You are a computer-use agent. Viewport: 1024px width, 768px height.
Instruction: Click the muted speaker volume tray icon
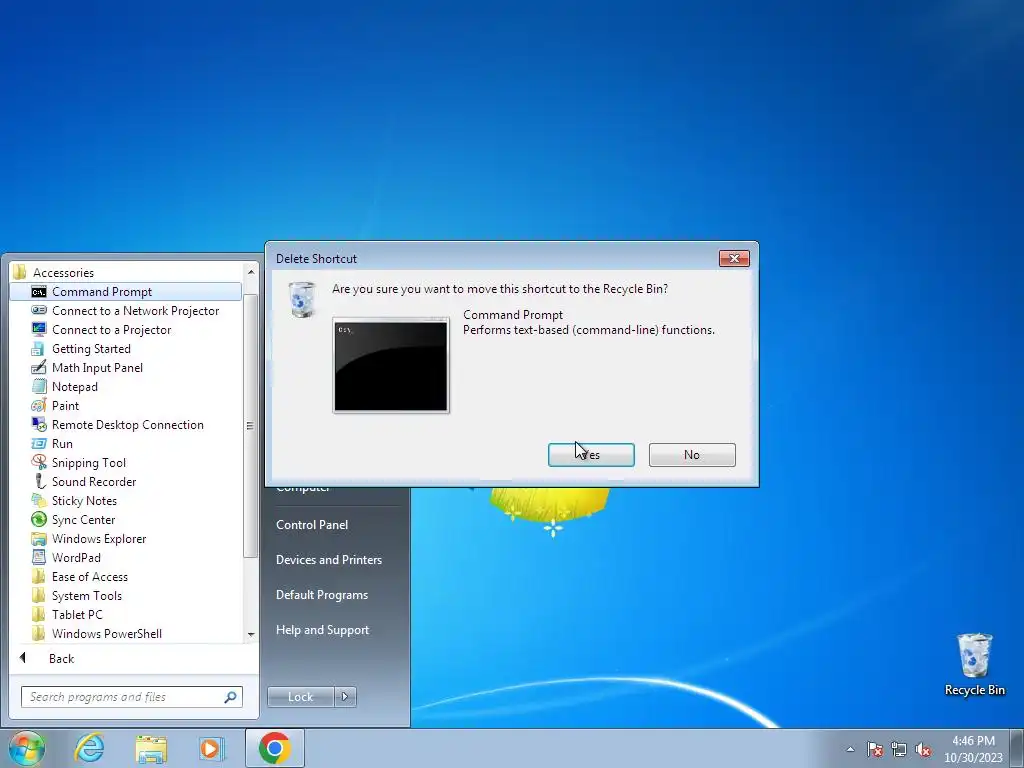tap(923, 750)
